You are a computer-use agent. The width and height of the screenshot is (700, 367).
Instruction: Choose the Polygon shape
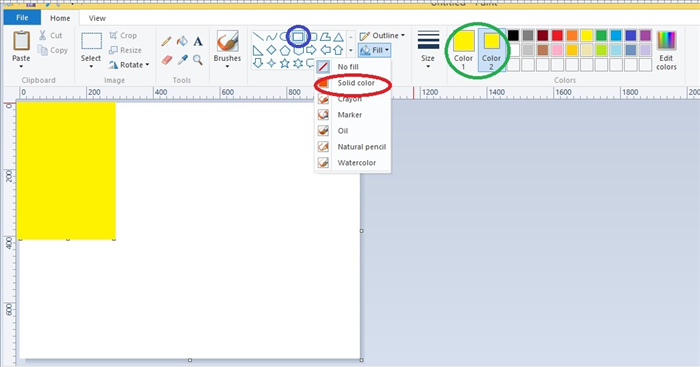coord(325,37)
